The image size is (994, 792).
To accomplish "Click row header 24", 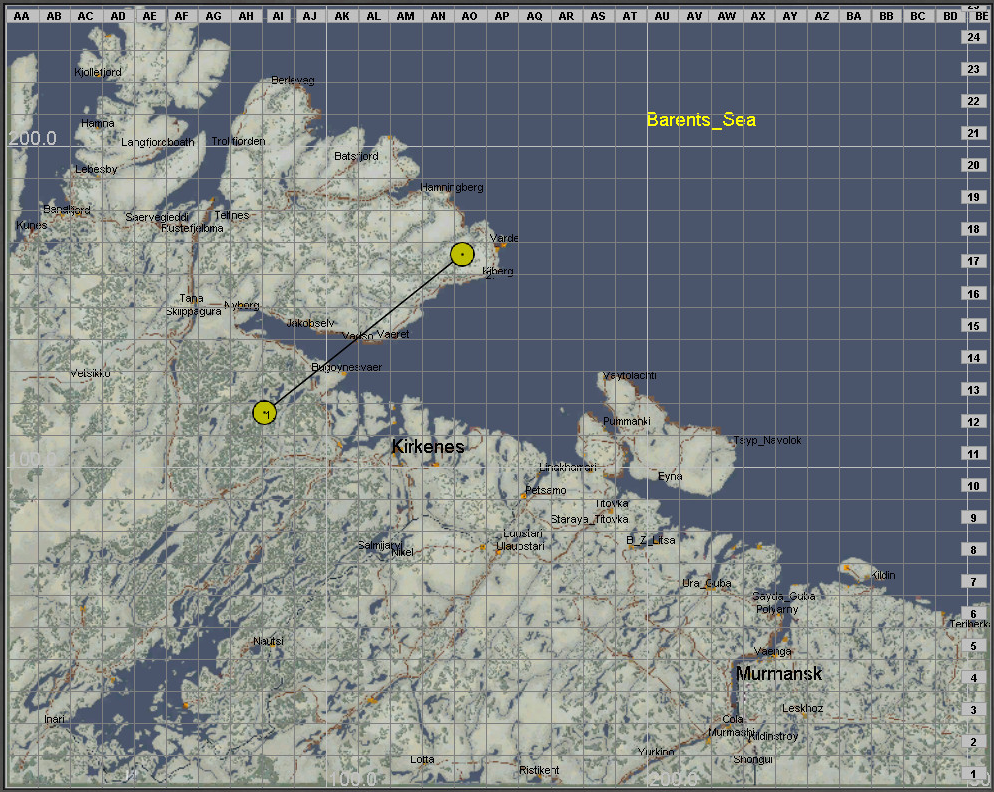I will 974,37.
